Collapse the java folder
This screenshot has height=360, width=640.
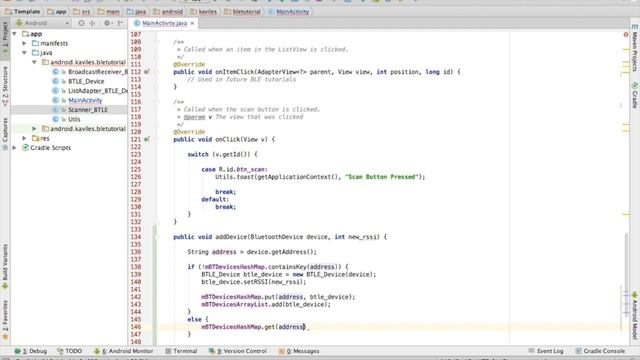click(24, 53)
